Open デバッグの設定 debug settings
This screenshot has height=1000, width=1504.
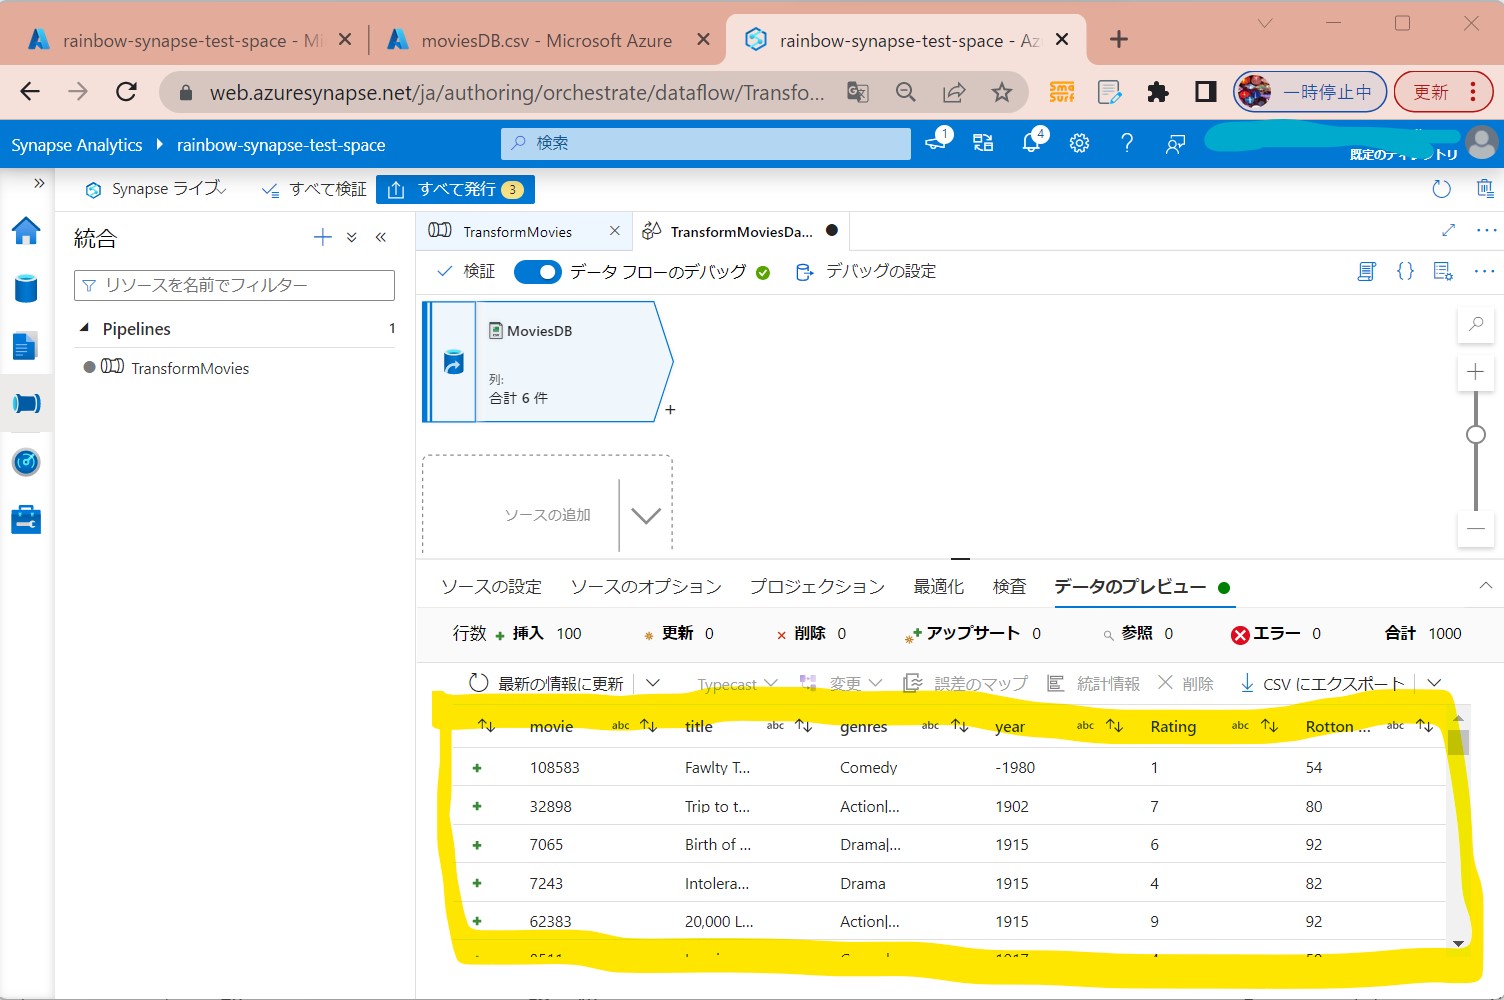866,271
